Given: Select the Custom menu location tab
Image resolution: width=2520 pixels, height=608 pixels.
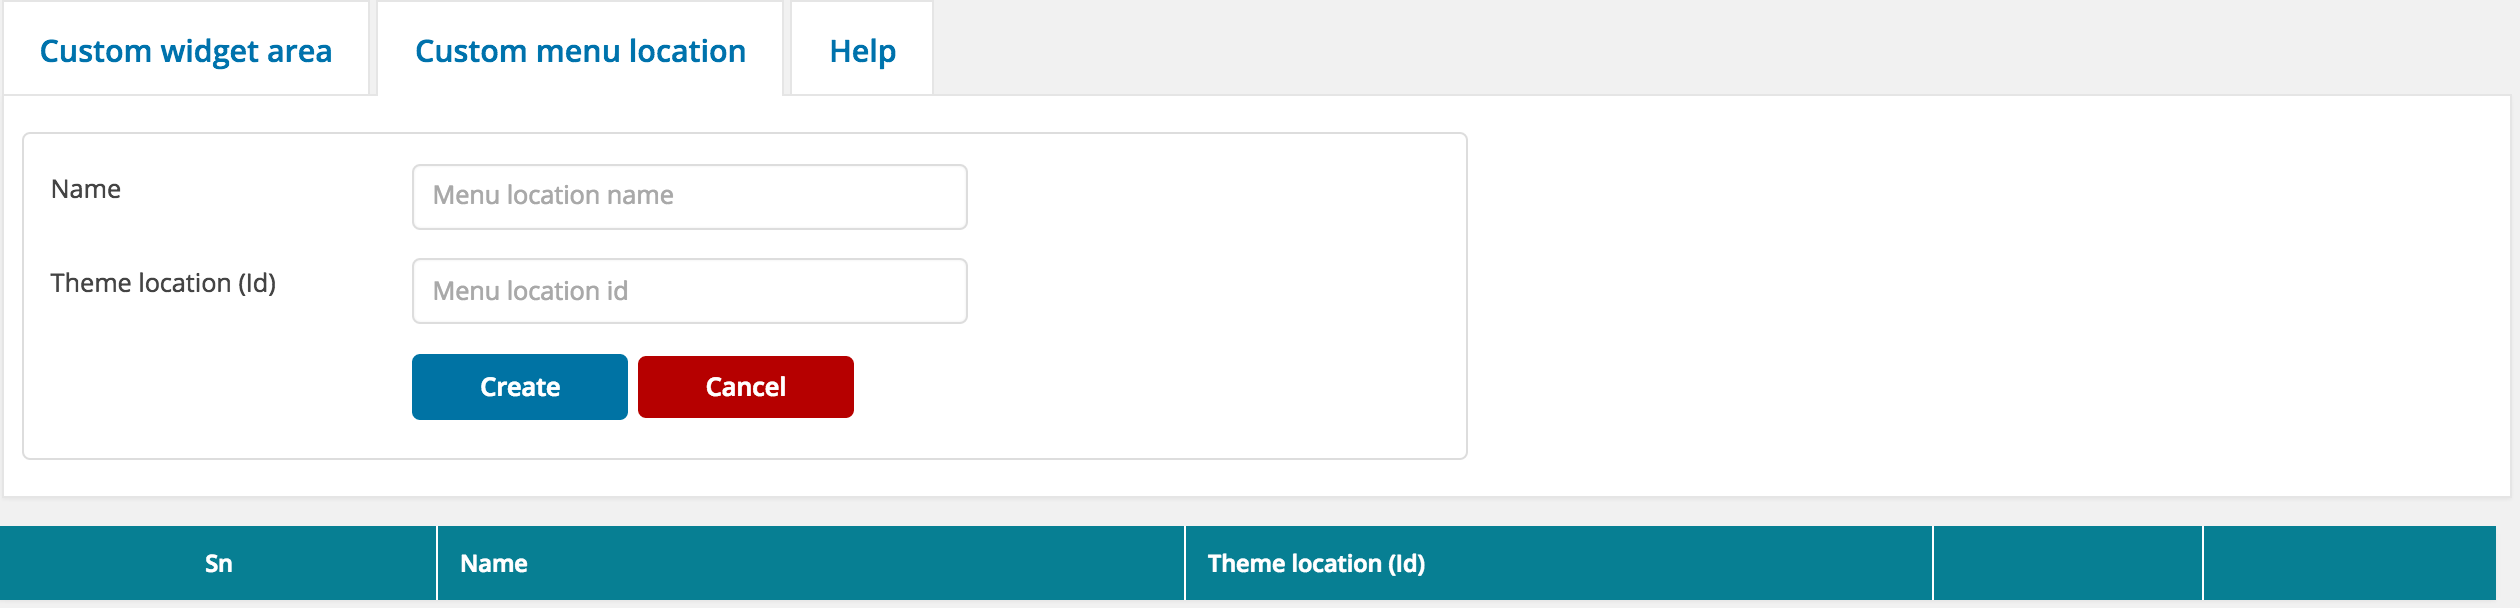Looking at the screenshot, I should pyautogui.click(x=580, y=50).
